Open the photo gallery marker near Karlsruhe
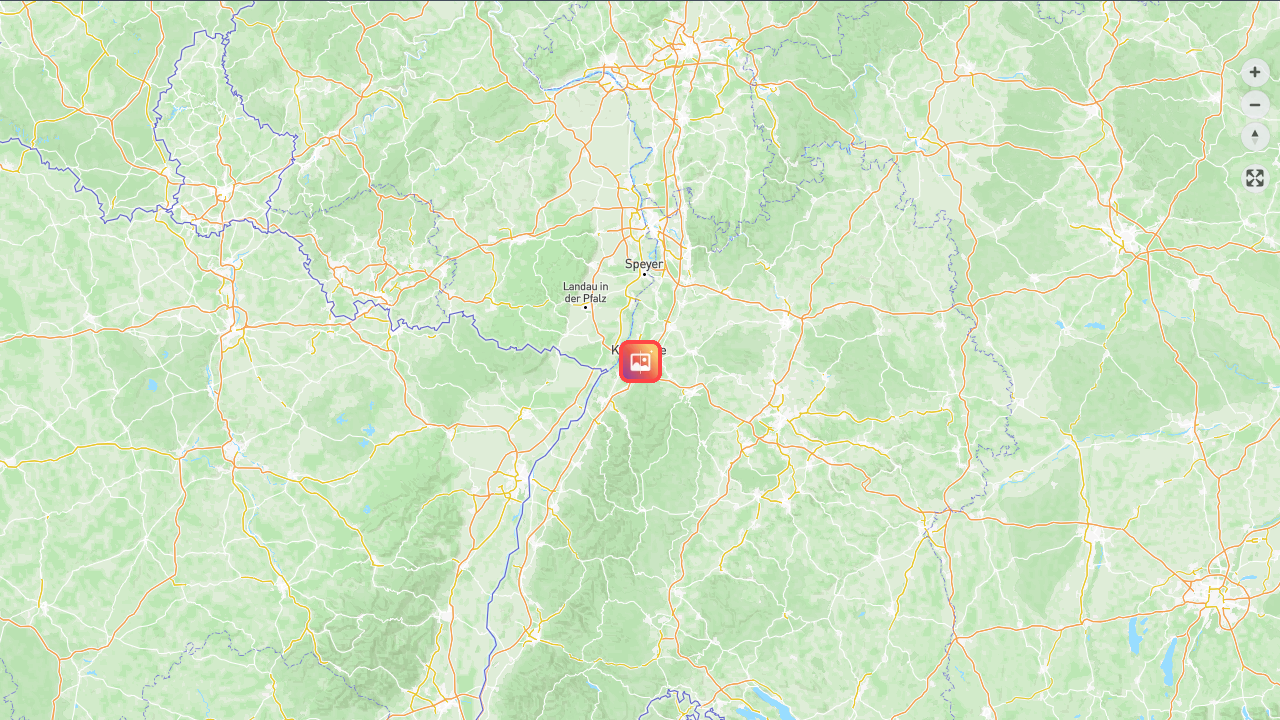1280x720 pixels. coord(640,361)
